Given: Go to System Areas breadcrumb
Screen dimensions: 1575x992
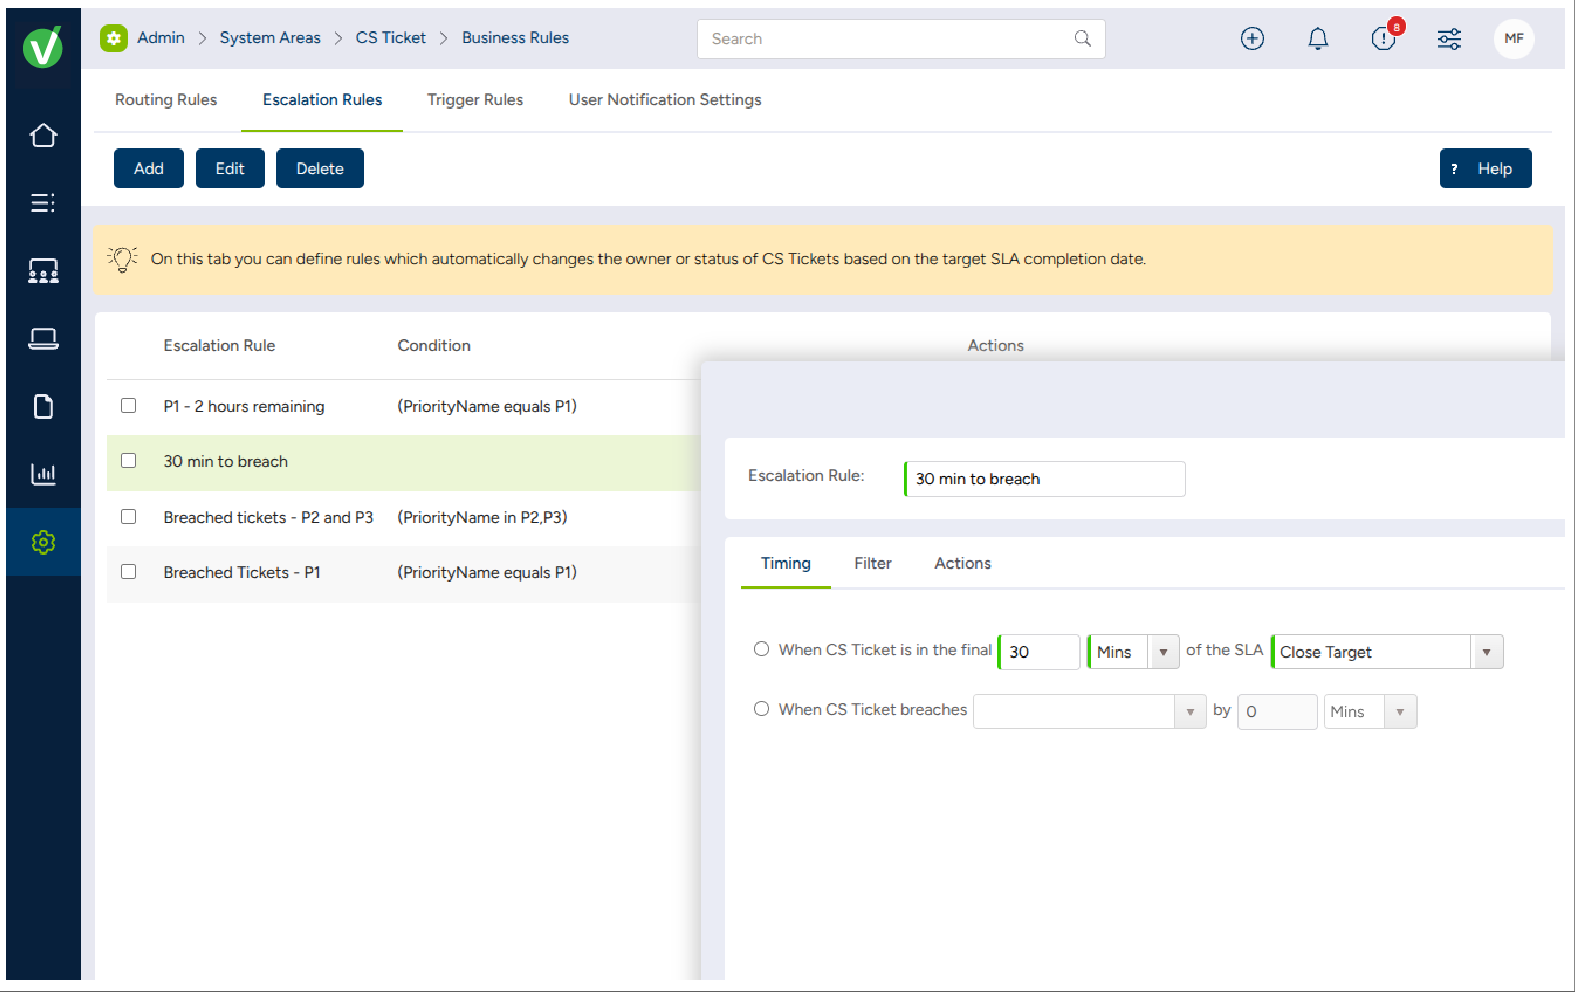Looking at the screenshot, I should point(270,38).
